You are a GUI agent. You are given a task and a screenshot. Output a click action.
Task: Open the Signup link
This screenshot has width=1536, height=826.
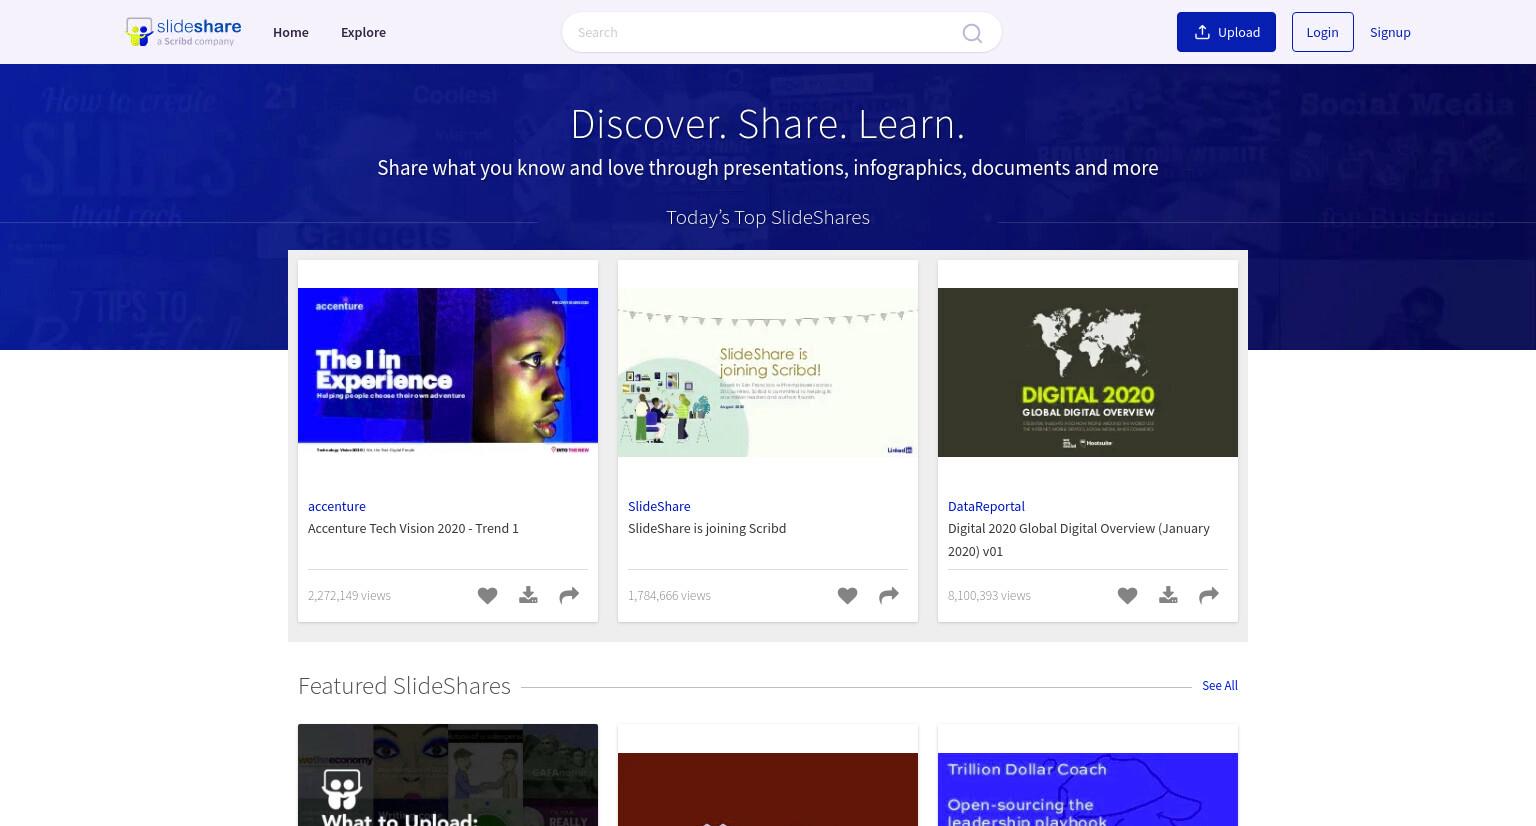click(x=1390, y=32)
